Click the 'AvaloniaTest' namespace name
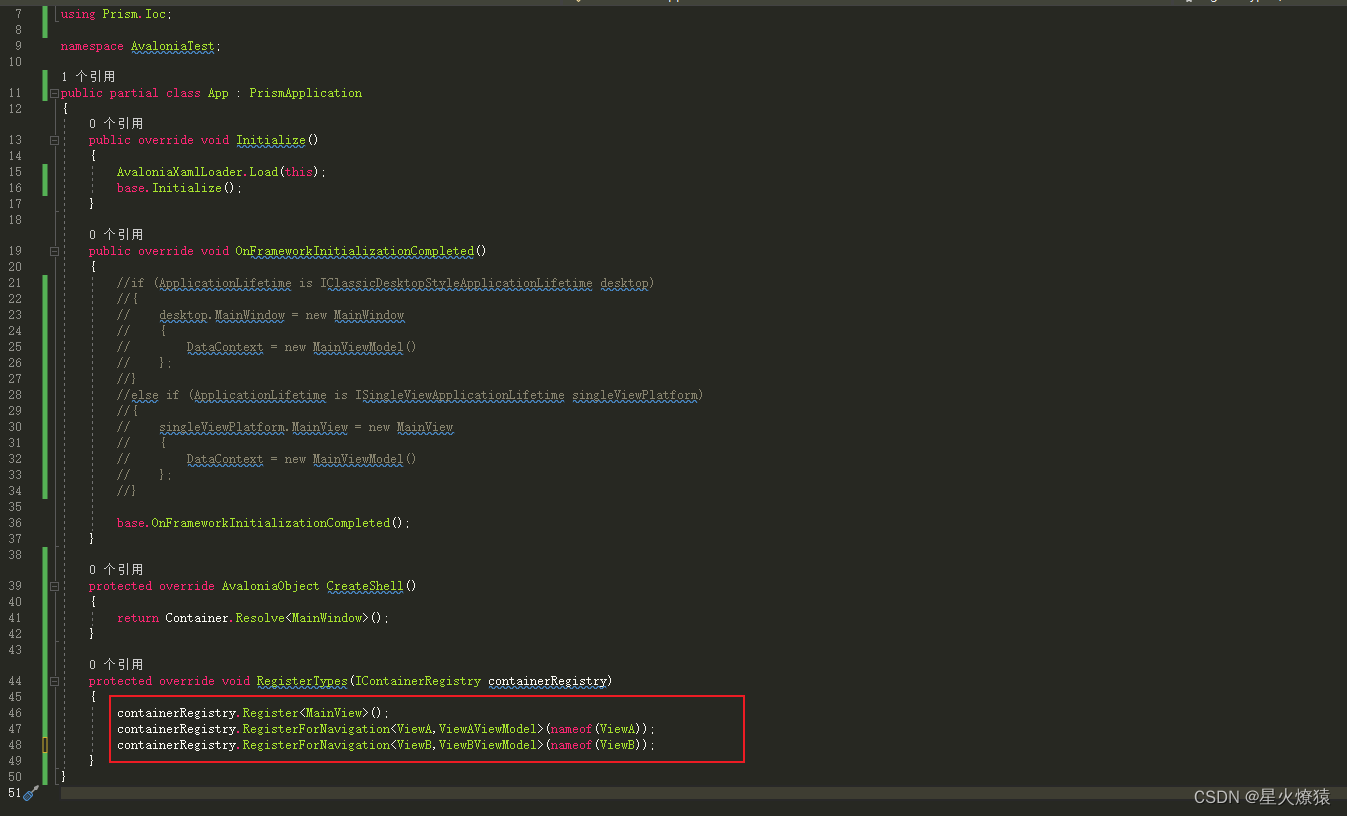The width and height of the screenshot is (1347, 816). pyautogui.click(x=173, y=46)
